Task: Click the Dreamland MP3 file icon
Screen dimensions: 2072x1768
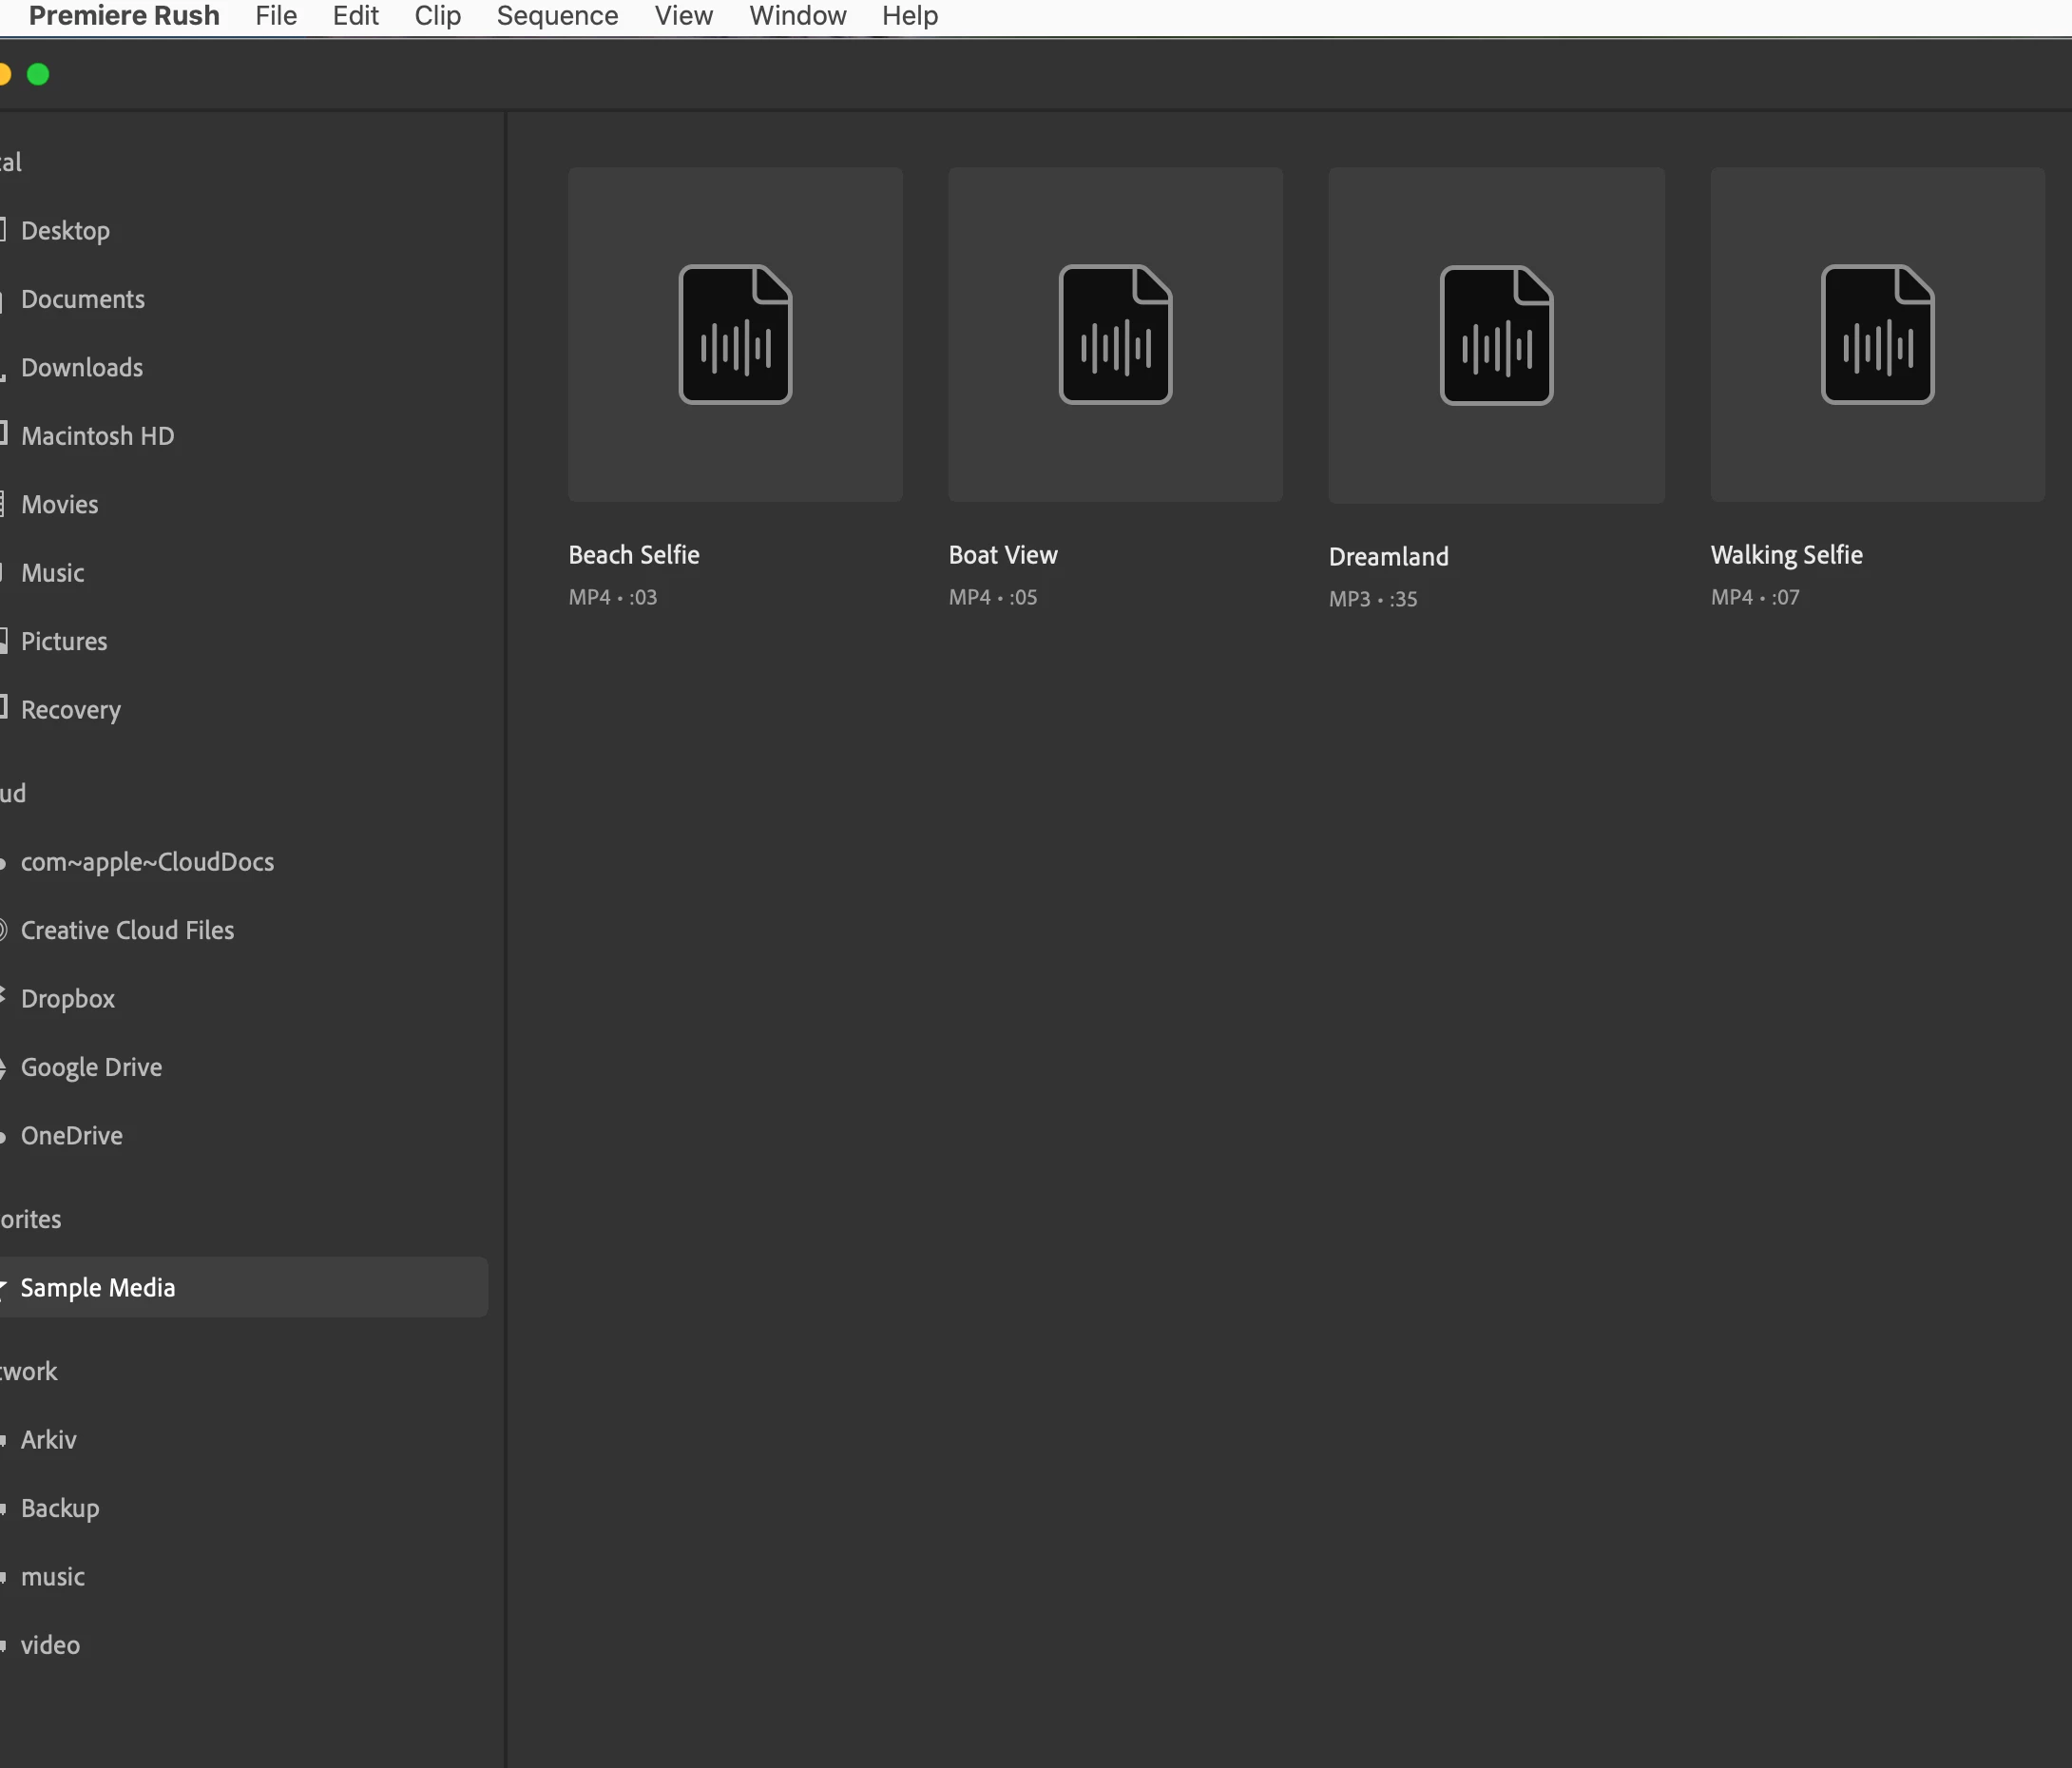Action: point(1496,335)
